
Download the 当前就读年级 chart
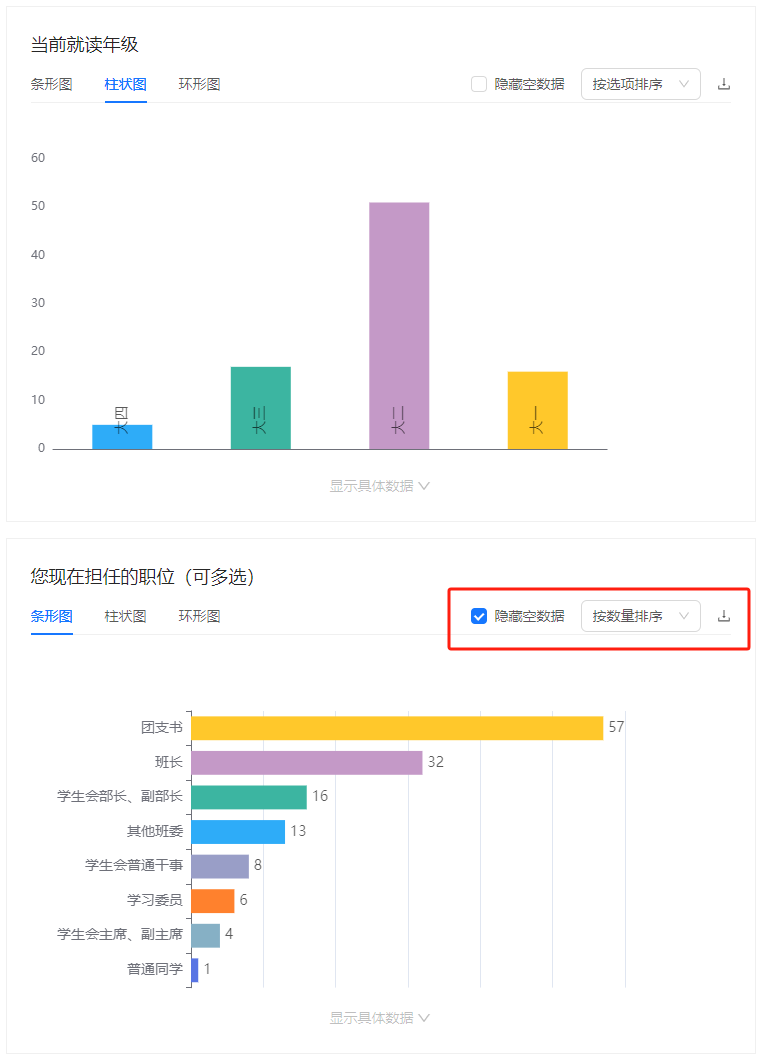(723, 85)
